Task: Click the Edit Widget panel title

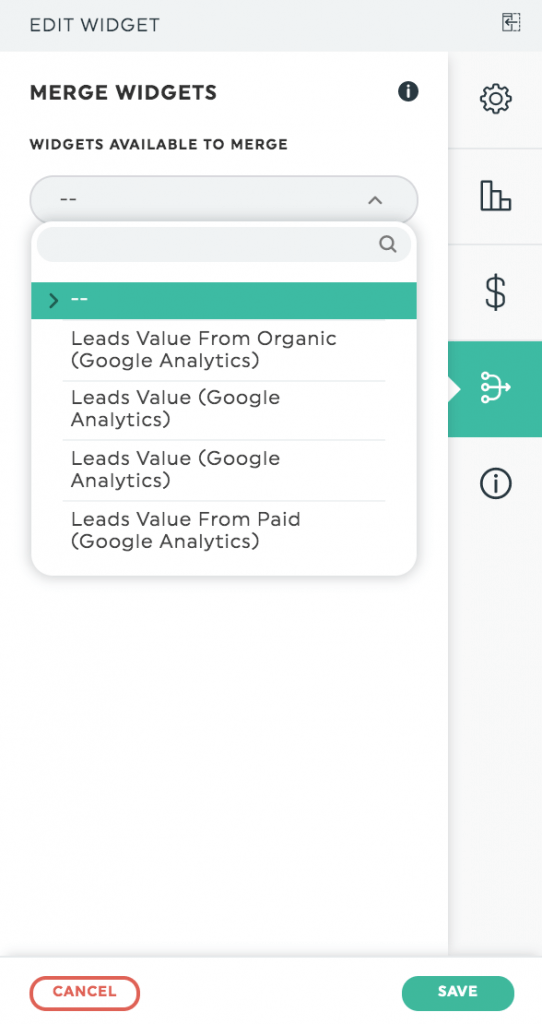Action: [95, 25]
